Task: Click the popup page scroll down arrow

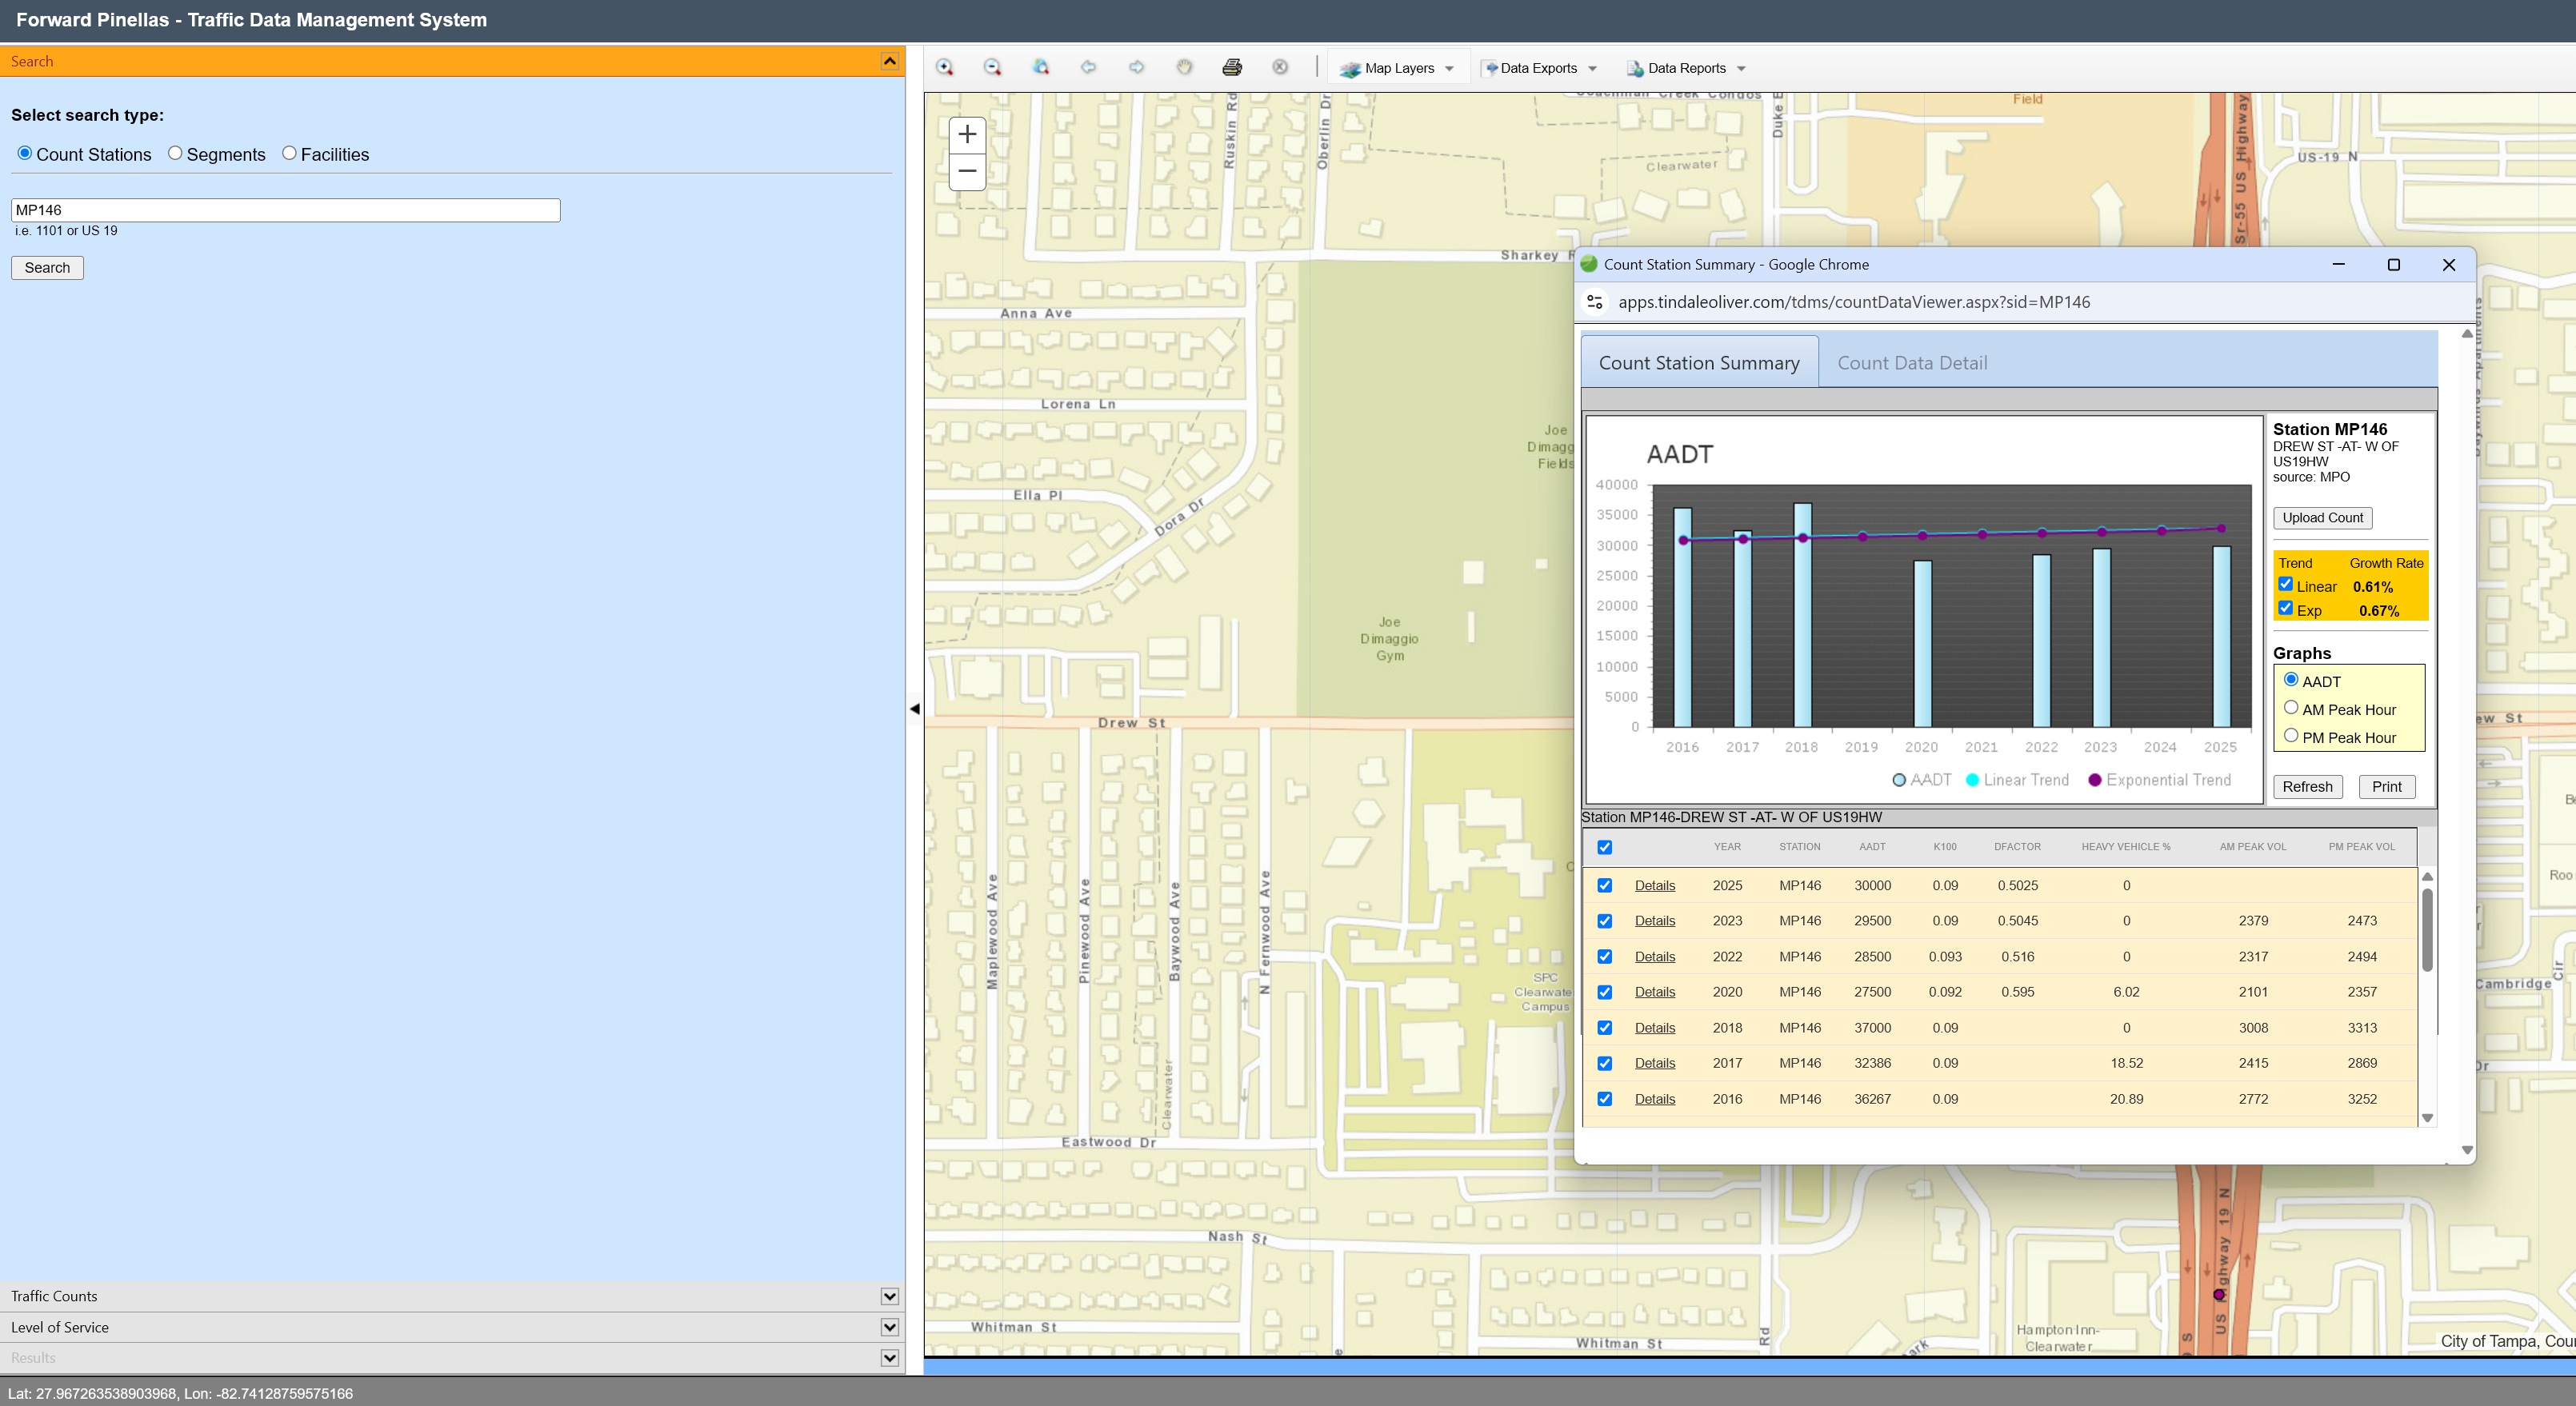Action: coord(2467,1150)
